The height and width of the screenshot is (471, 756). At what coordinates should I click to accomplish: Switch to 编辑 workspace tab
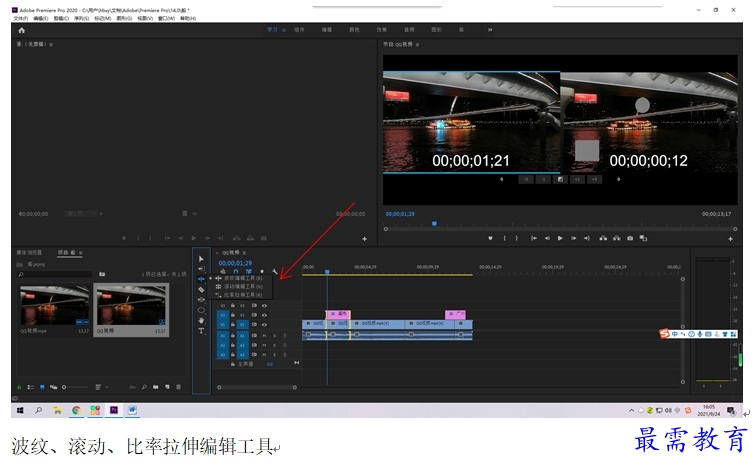coord(327,30)
